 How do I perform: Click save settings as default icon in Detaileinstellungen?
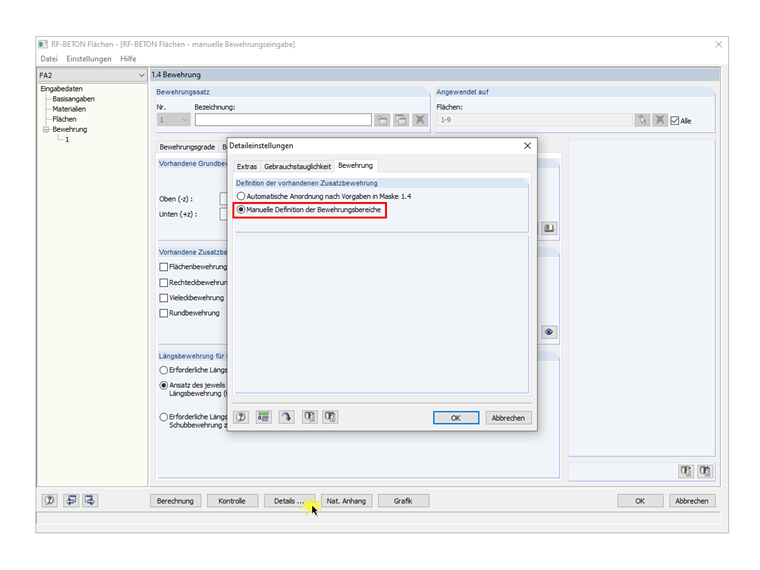click(x=331, y=417)
